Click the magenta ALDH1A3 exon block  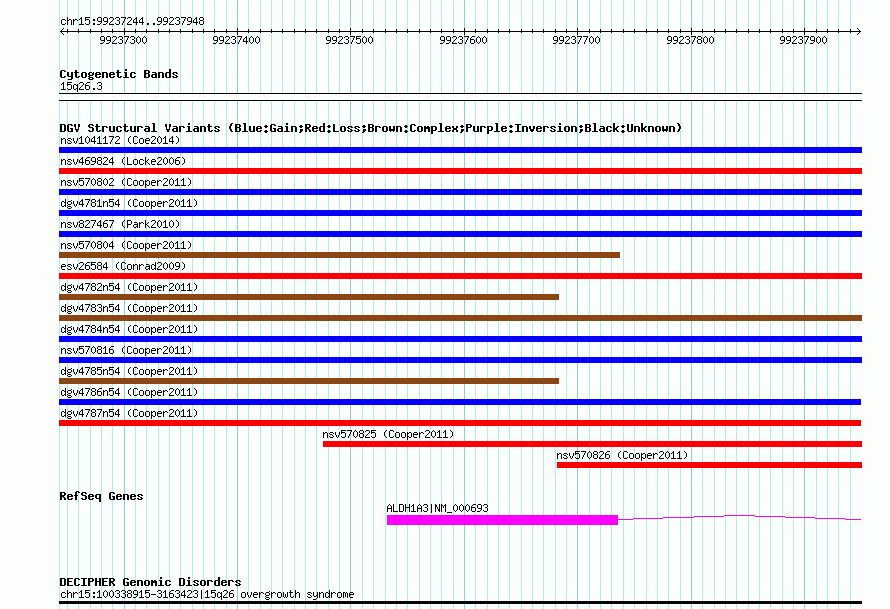[x=502, y=520]
